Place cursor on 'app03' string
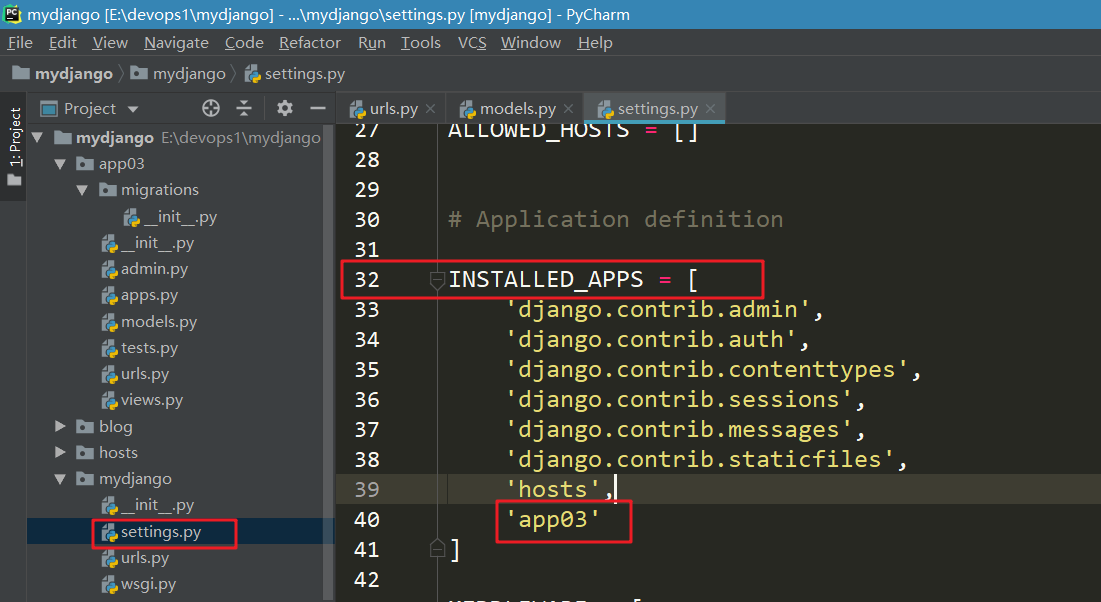The width and height of the screenshot is (1101, 602). click(553, 520)
